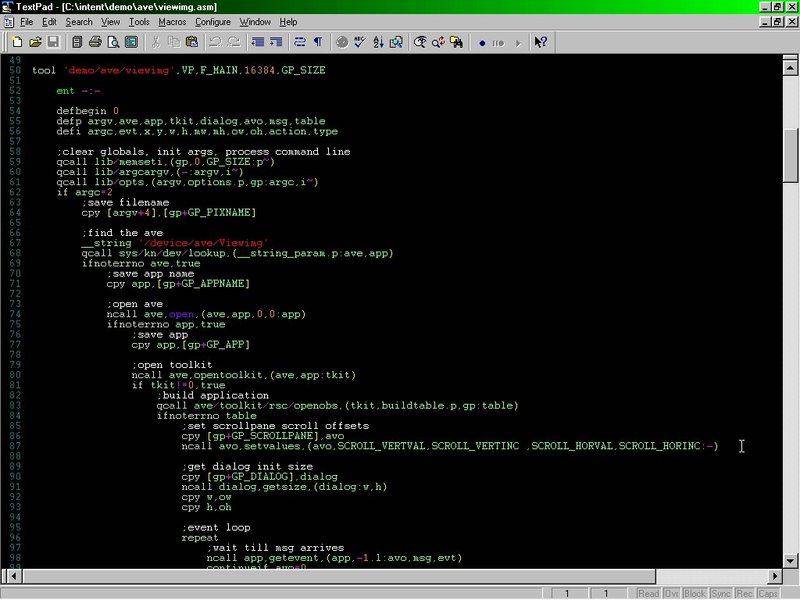Open the TextPad system menu in the title bar
This screenshot has height=600, width=800.
8,7
